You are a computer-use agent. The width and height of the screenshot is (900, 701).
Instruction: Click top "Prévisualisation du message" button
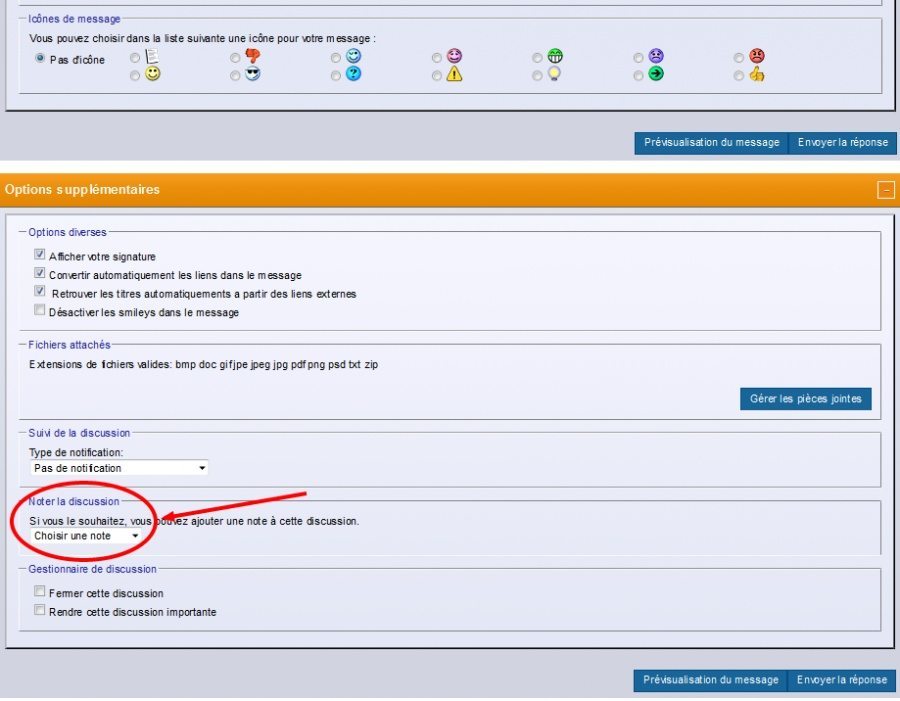(x=711, y=143)
